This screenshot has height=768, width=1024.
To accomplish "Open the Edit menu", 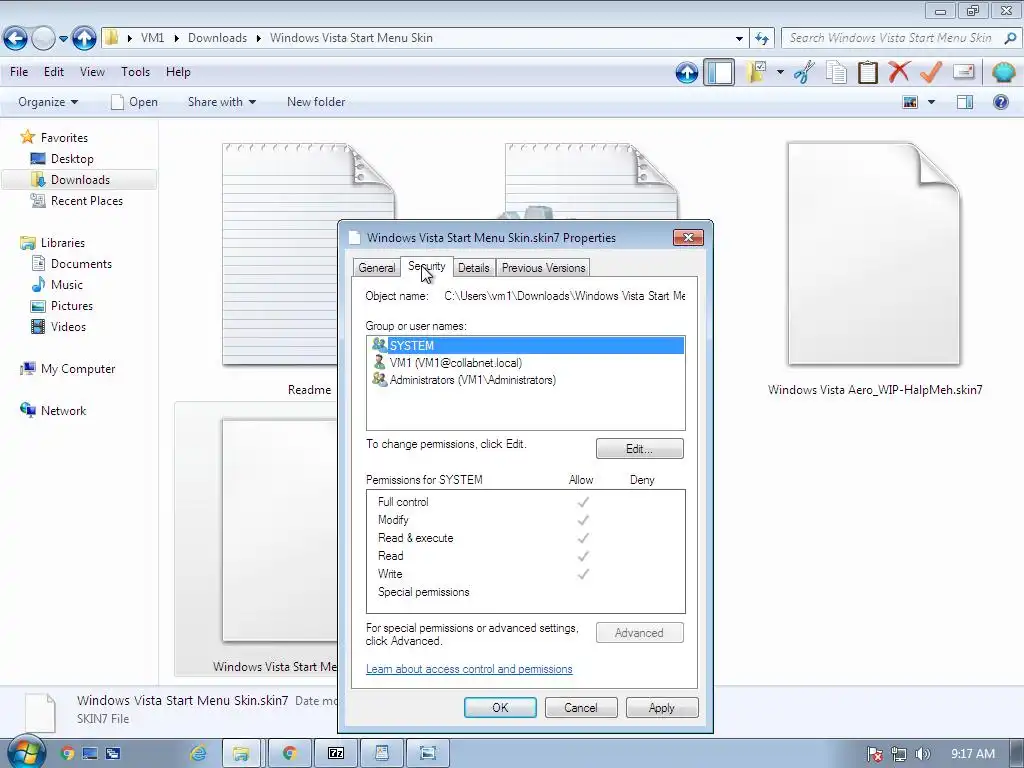I will click(54, 72).
